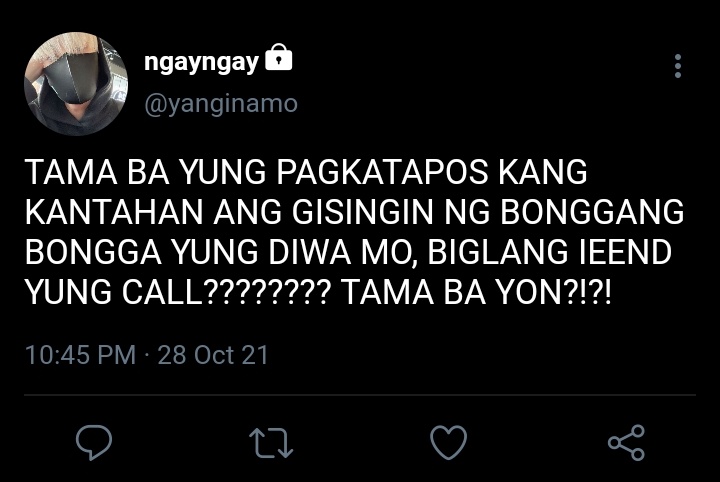The height and width of the screenshot is (482, 720).
Task: View the ngayngay profile avatar photo
Action: tap(76, 84)
